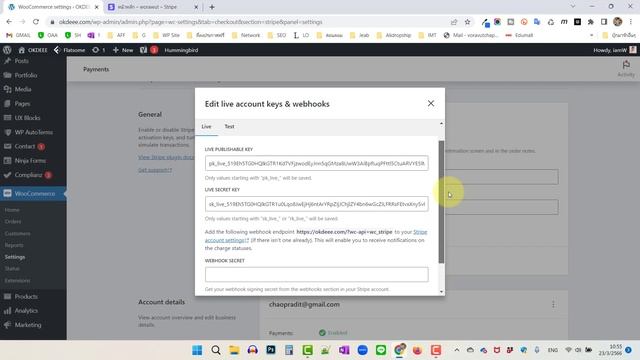Click the Live Publishable Key field
This screenshot has height=360, width=640.
(x=317, y=163)
